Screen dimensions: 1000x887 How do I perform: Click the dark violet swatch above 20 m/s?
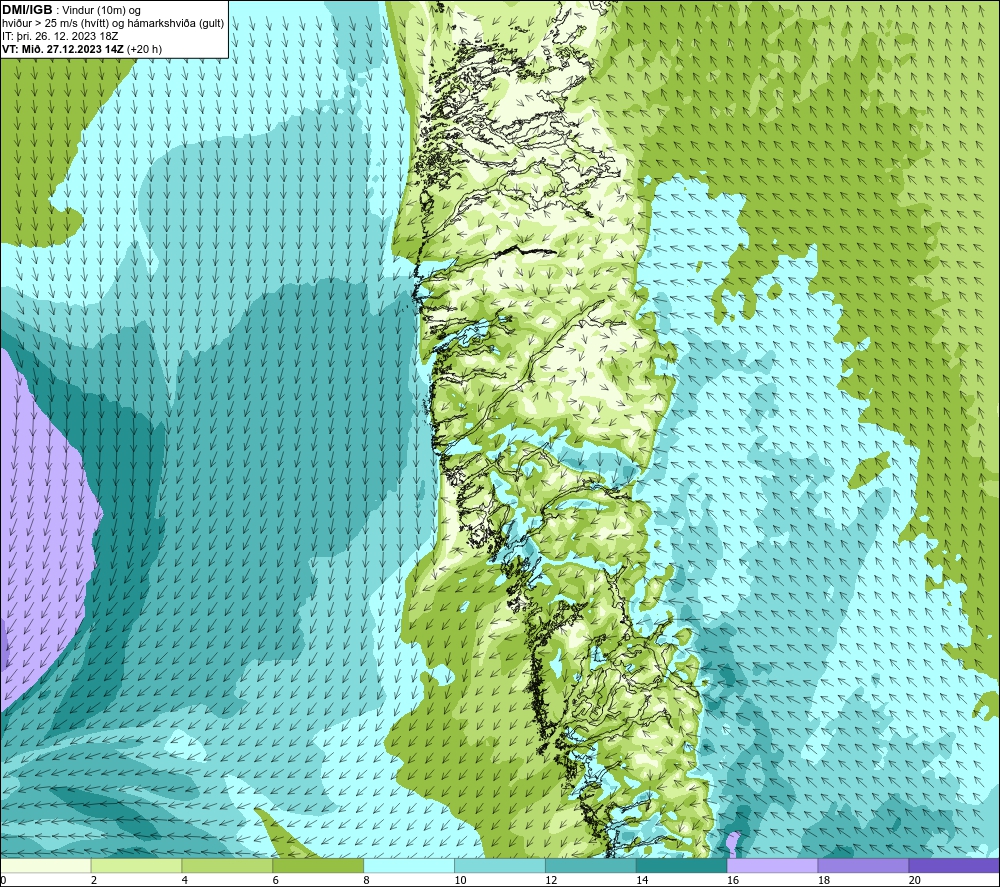pos(954,865)
